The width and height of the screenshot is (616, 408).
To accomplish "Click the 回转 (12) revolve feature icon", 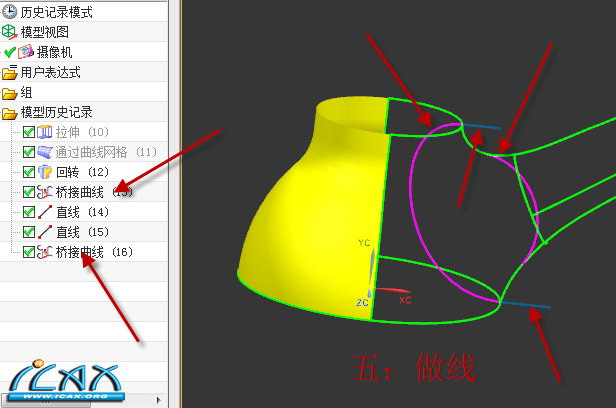I will pyautogui.click(x=45, y=172).
